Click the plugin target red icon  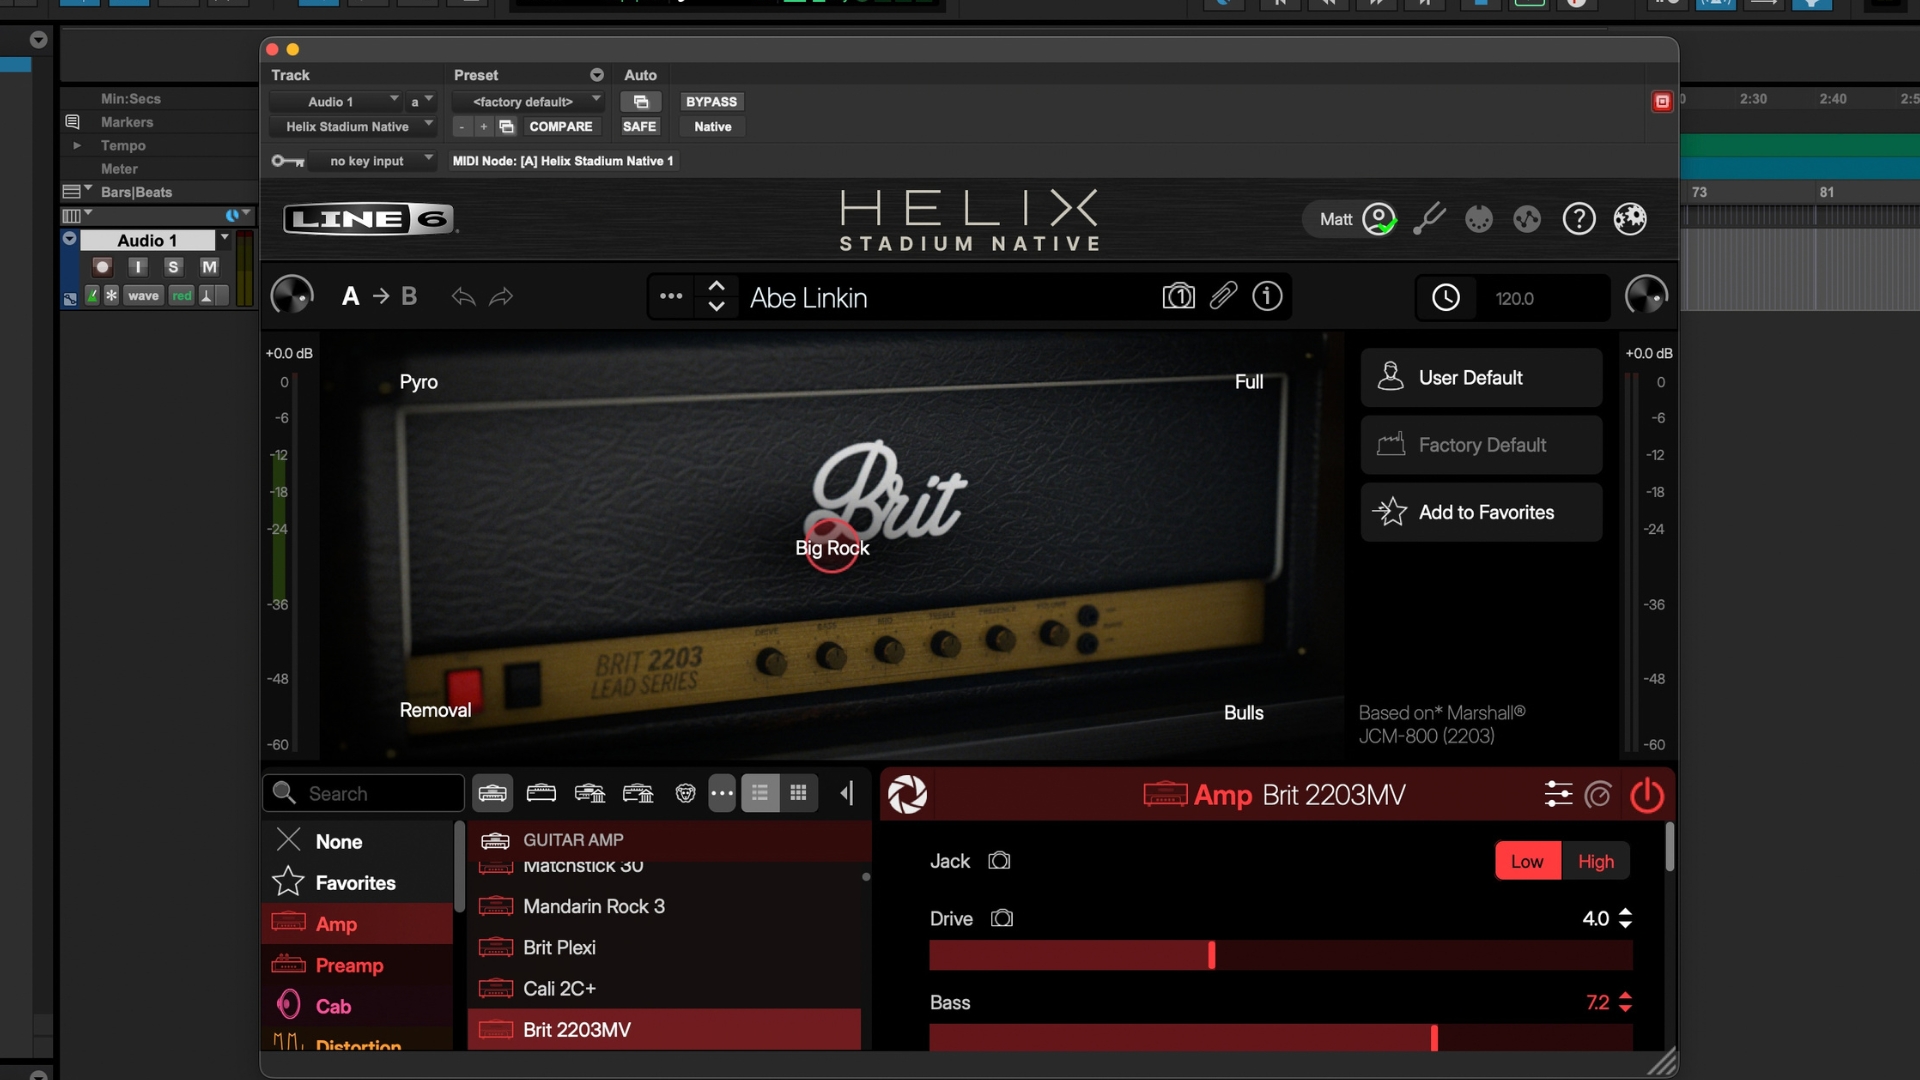pyautogui.click(x=1662, y=101)
